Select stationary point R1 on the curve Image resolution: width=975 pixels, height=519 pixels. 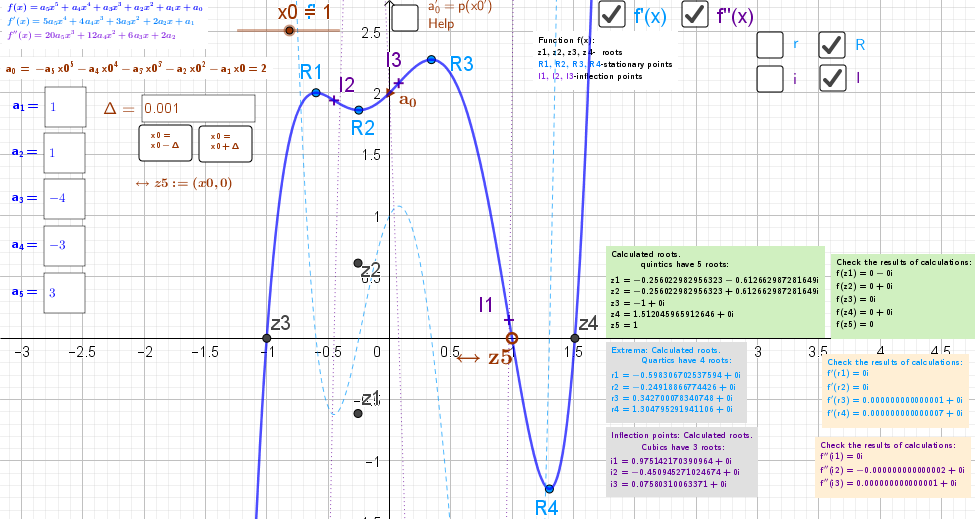[316, 93]
